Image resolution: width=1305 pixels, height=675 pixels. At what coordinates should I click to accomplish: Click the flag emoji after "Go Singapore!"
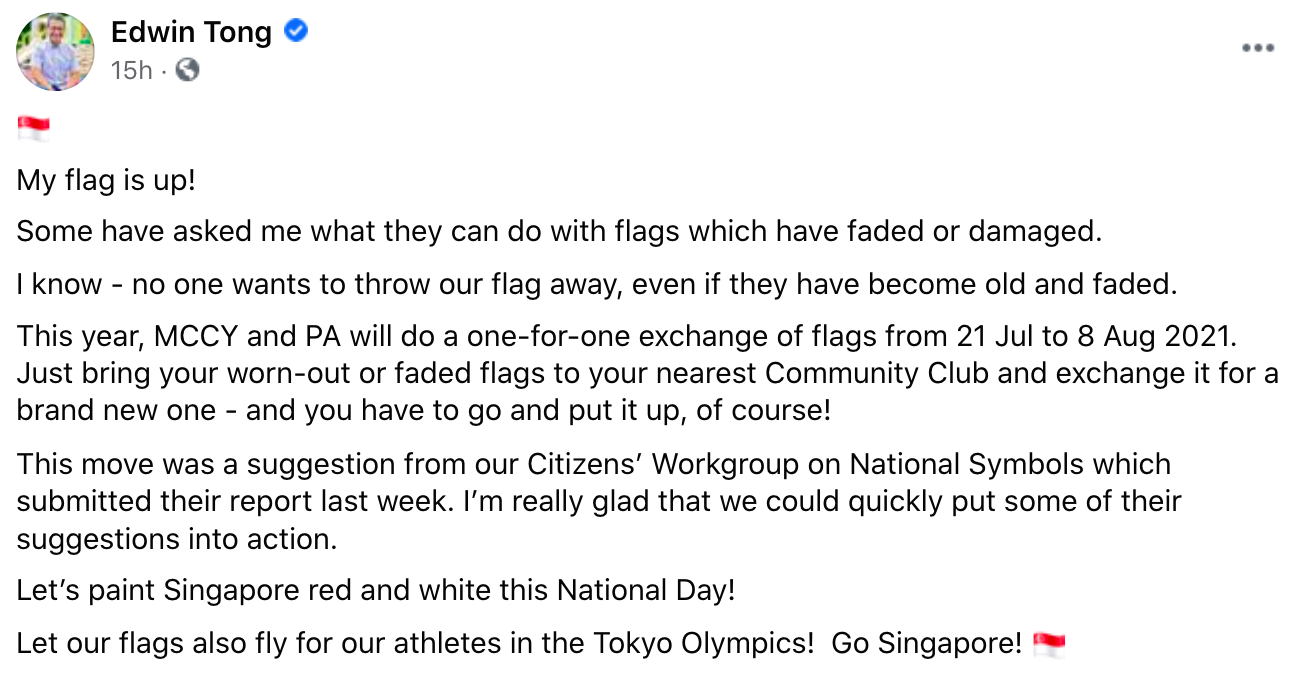point(1048,644)
